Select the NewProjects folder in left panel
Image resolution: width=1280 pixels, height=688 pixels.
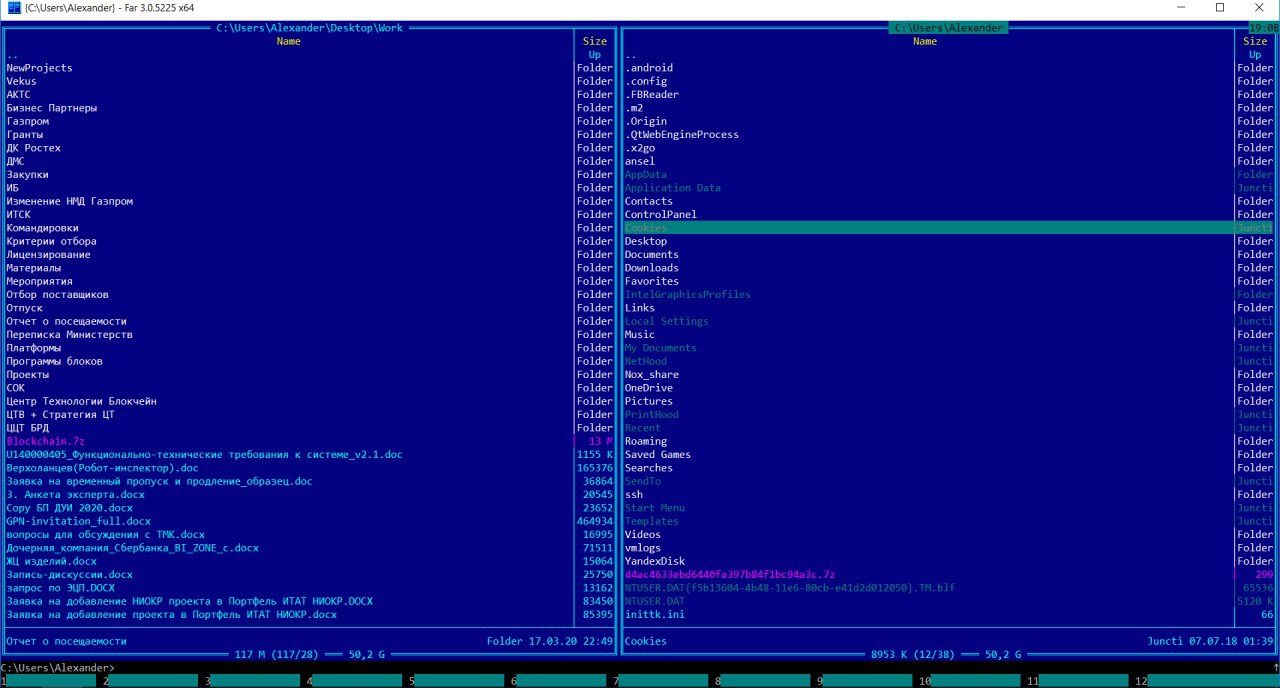point(40,68)
